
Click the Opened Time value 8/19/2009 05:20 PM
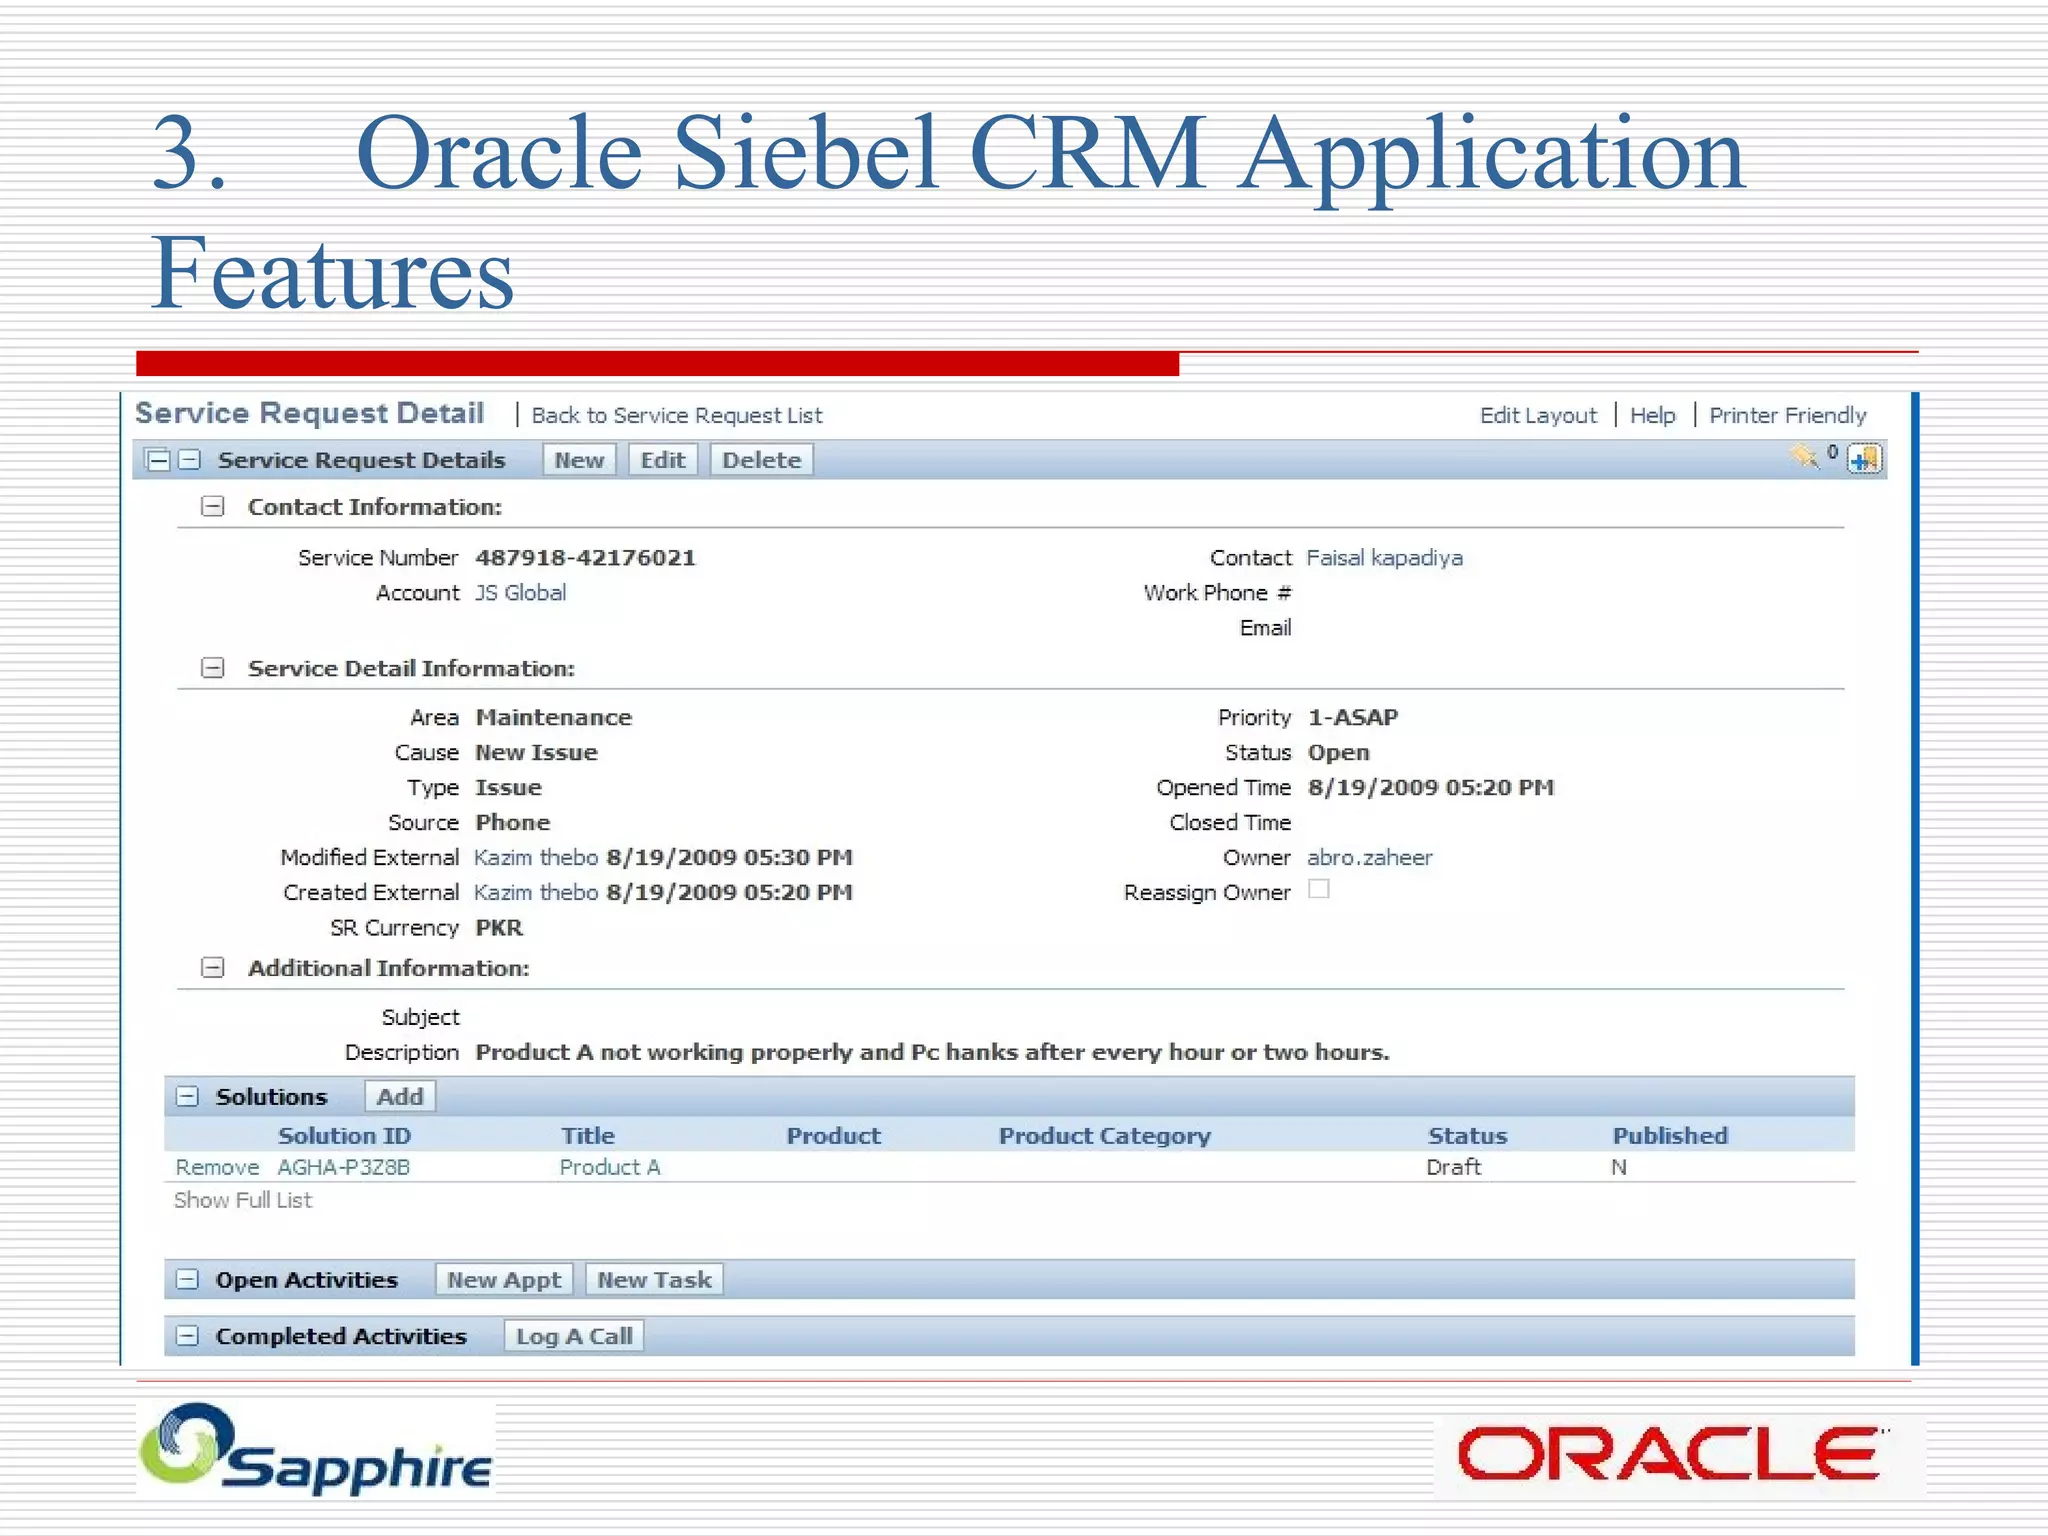[1431, 787]
